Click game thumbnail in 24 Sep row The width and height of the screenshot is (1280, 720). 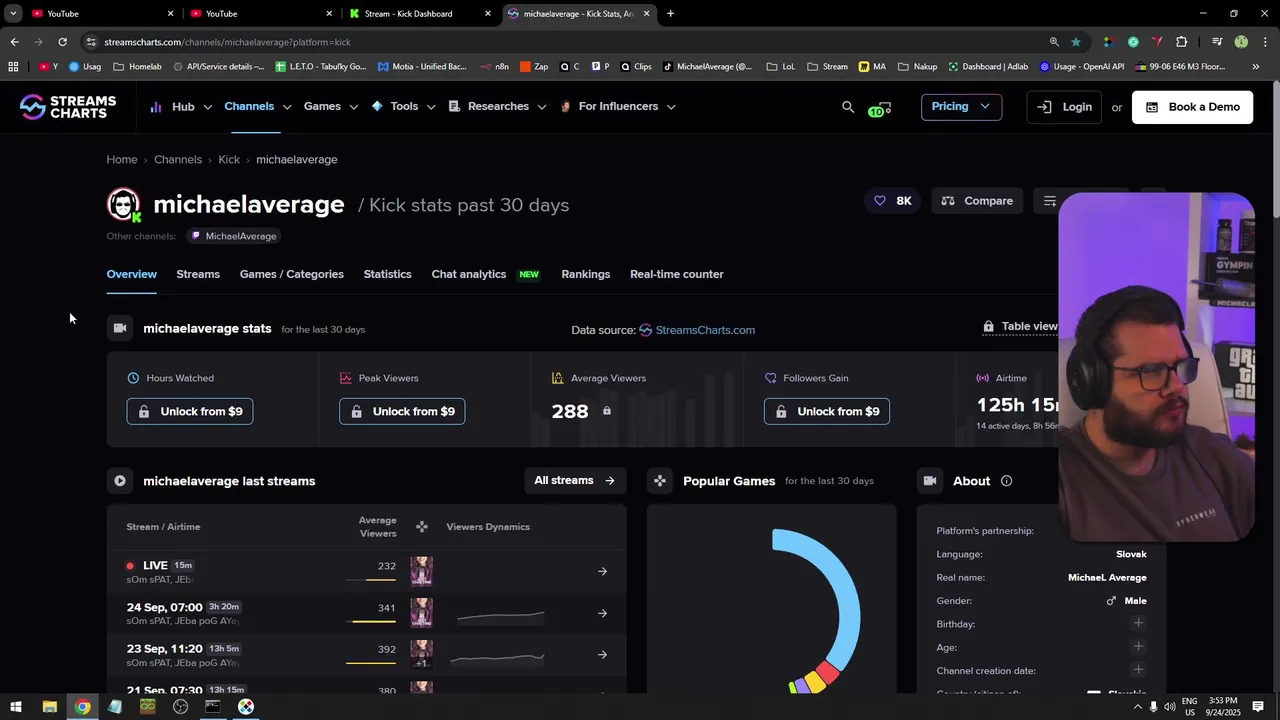pos(421,613)
